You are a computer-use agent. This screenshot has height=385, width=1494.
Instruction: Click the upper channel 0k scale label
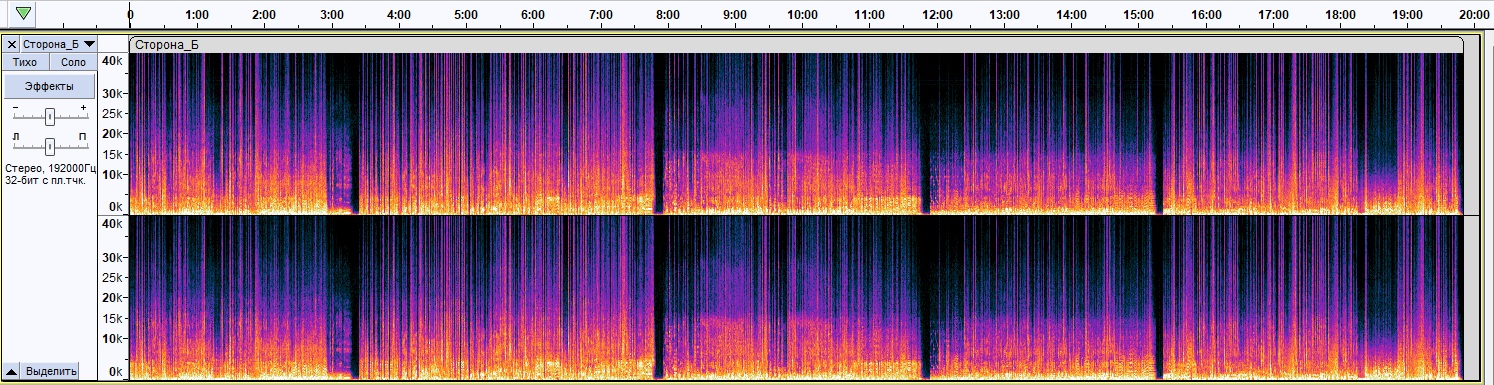click(116, 207)
